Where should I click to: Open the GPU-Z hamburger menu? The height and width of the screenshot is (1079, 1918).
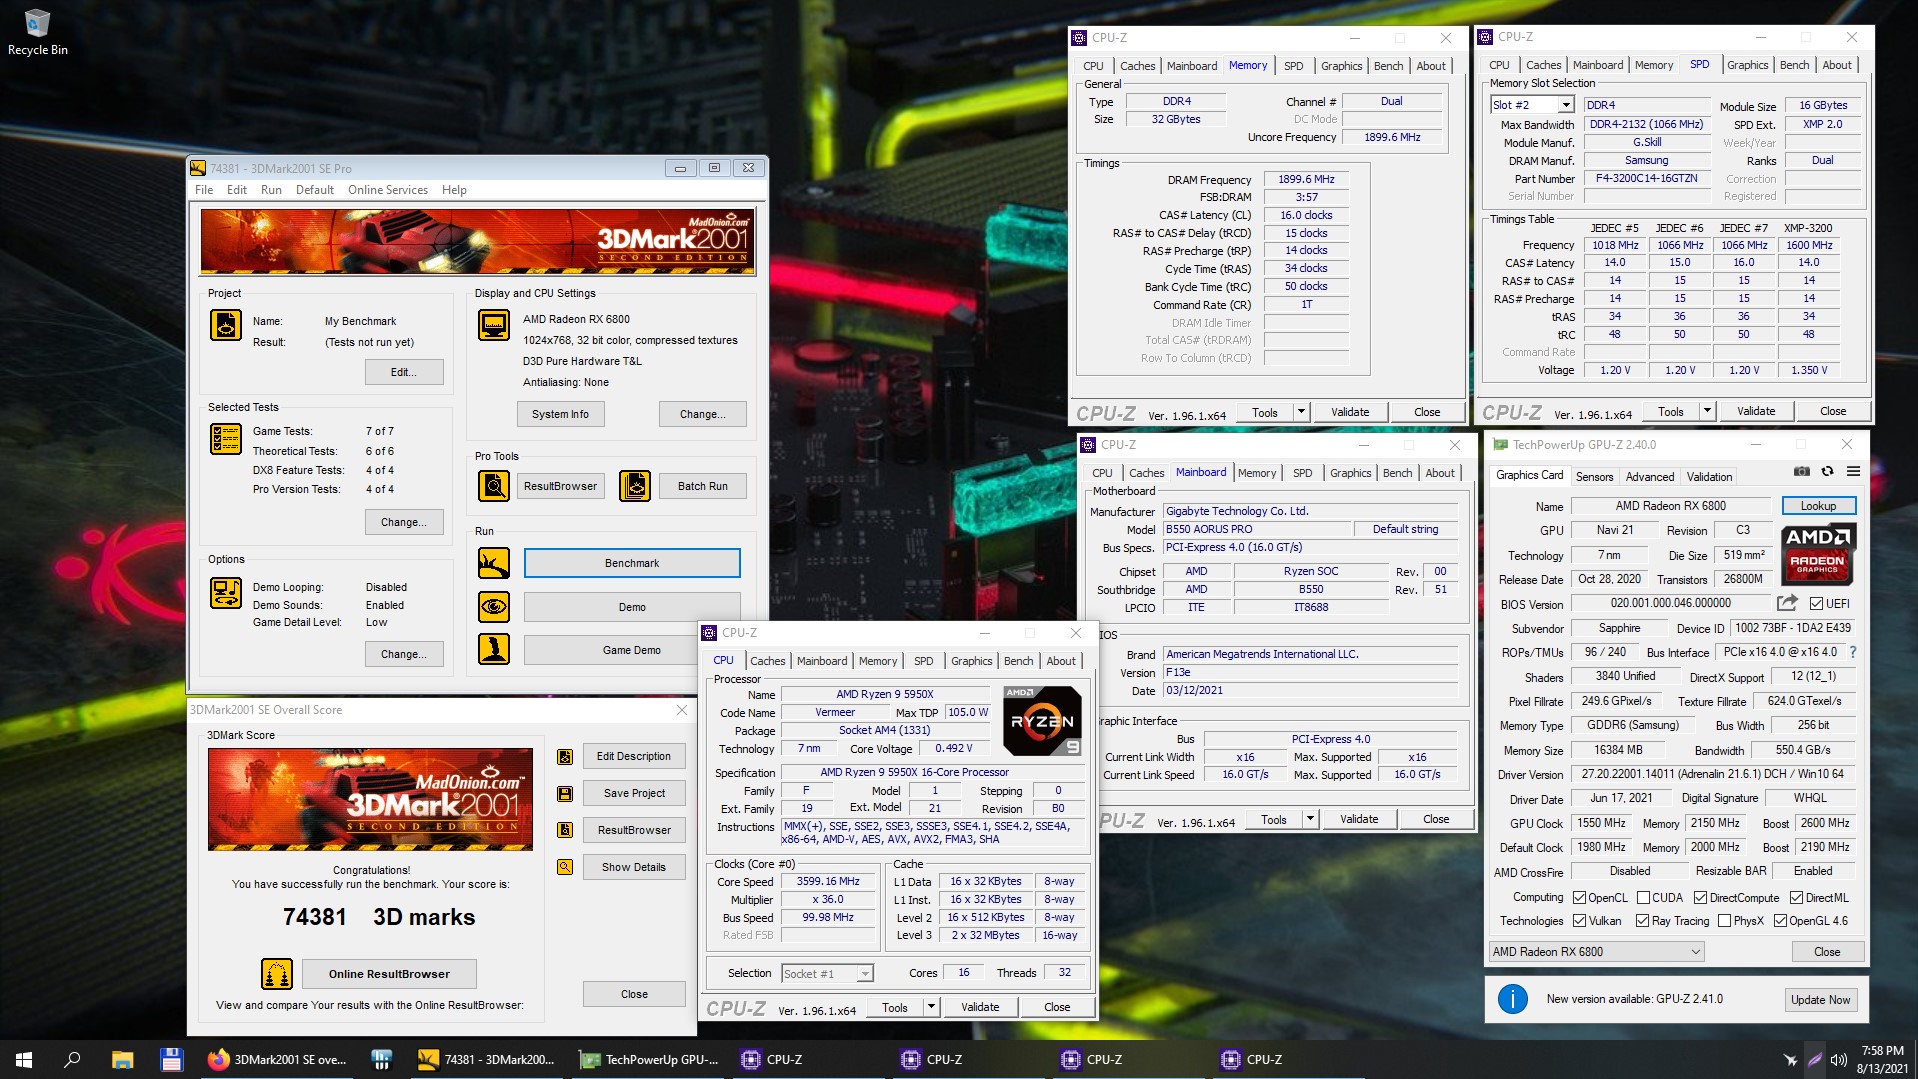1853,472
